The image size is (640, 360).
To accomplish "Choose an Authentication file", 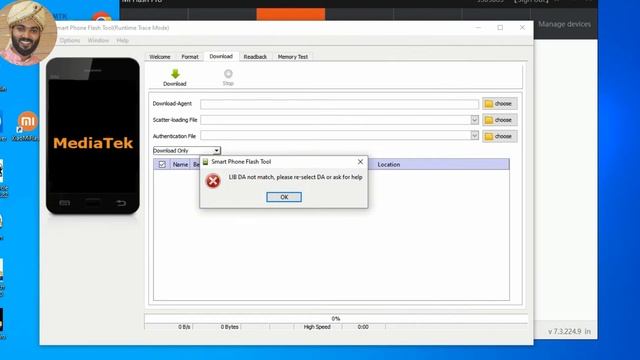I will [x=500, y=136].
